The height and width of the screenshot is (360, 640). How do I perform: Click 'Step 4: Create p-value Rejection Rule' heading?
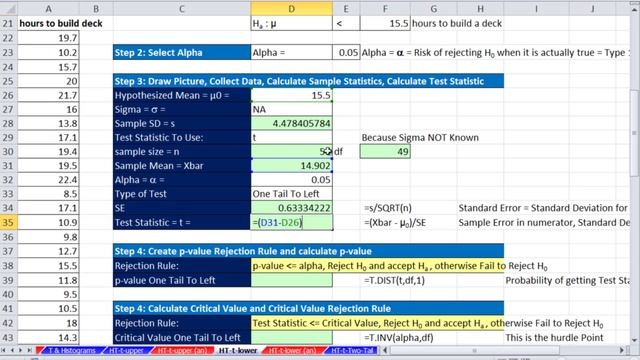click(308, 251)
